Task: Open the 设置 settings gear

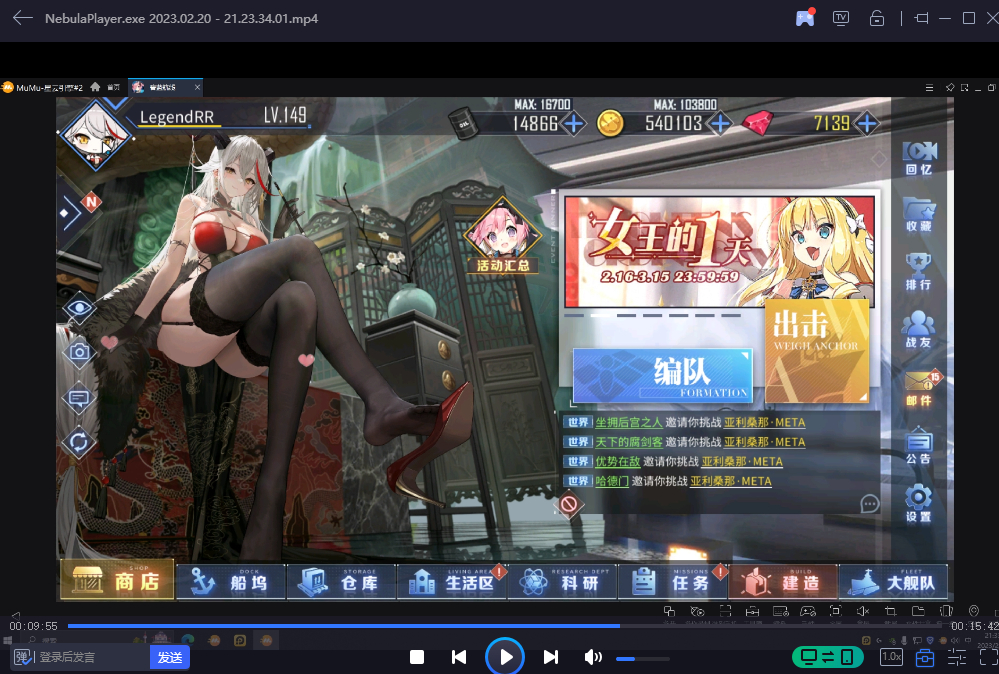Action: pyautogui.click(x=919, y=504)
